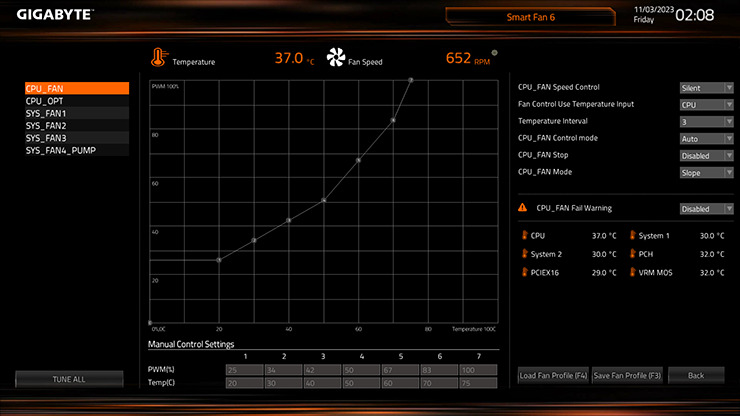Click Load Fan Profile (F4) button

552,376
